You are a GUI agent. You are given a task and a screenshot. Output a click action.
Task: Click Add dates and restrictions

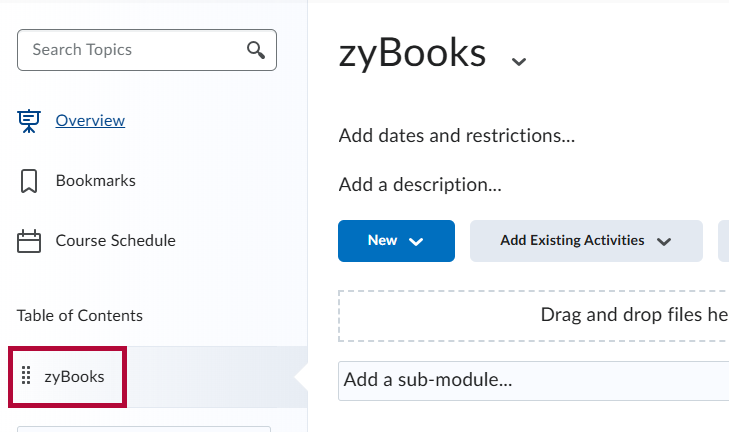coord(456,136)
